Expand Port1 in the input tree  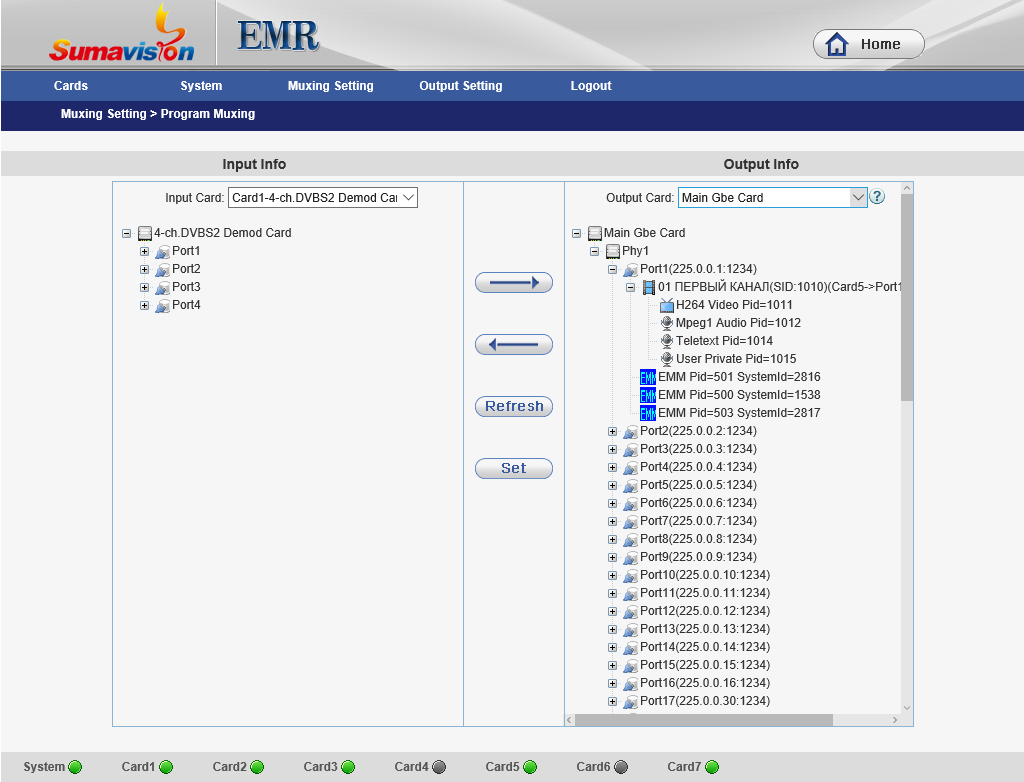coord(144,251)
